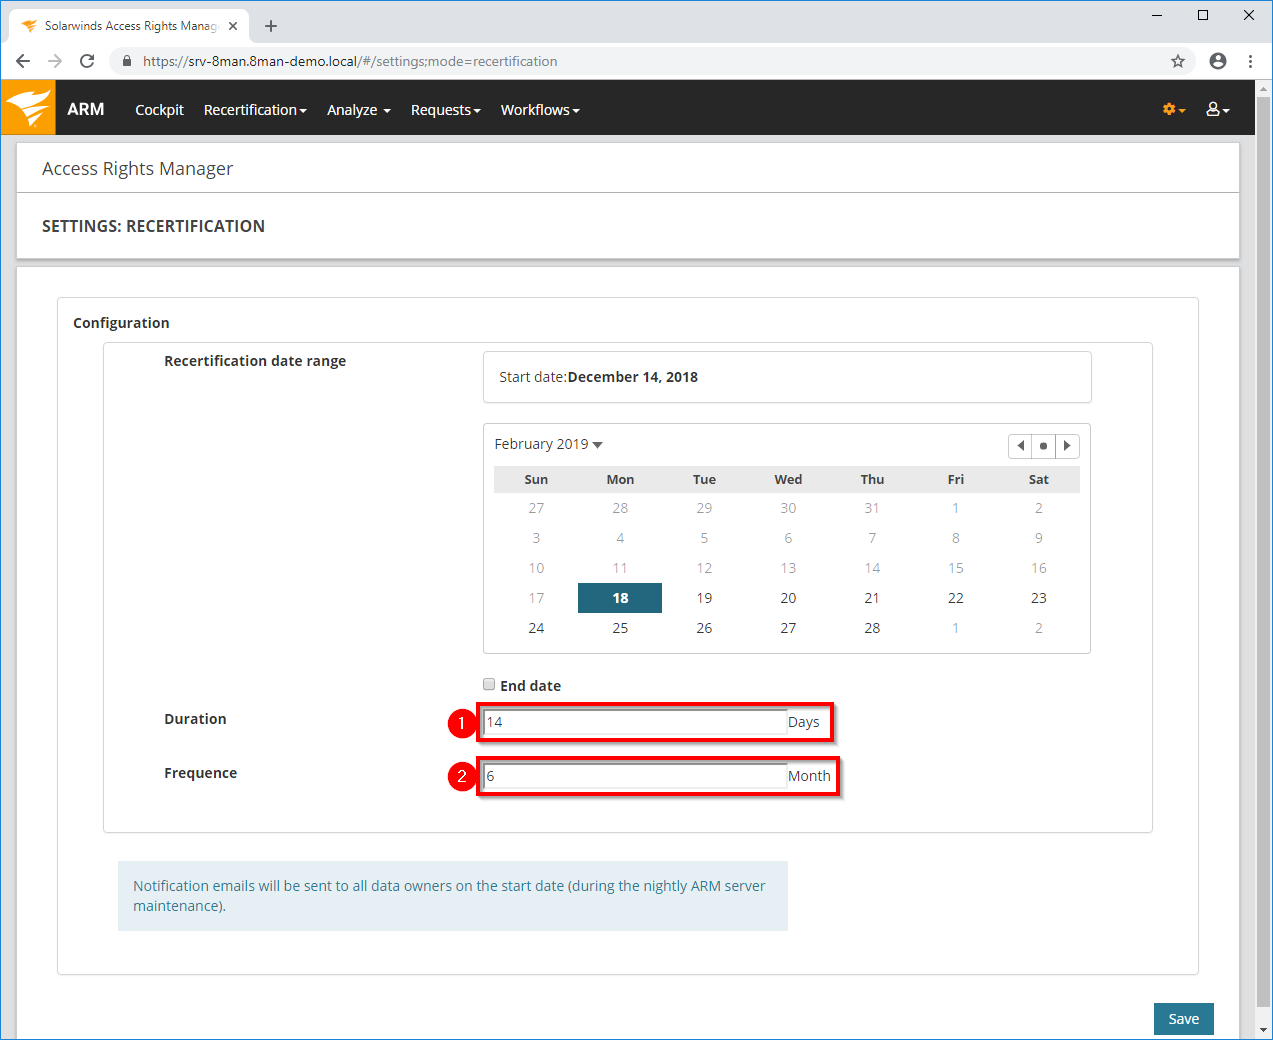Viewport: 1273px width, 1040px height.
Task: Save the recertification settings
Action: (1183, 1018)
